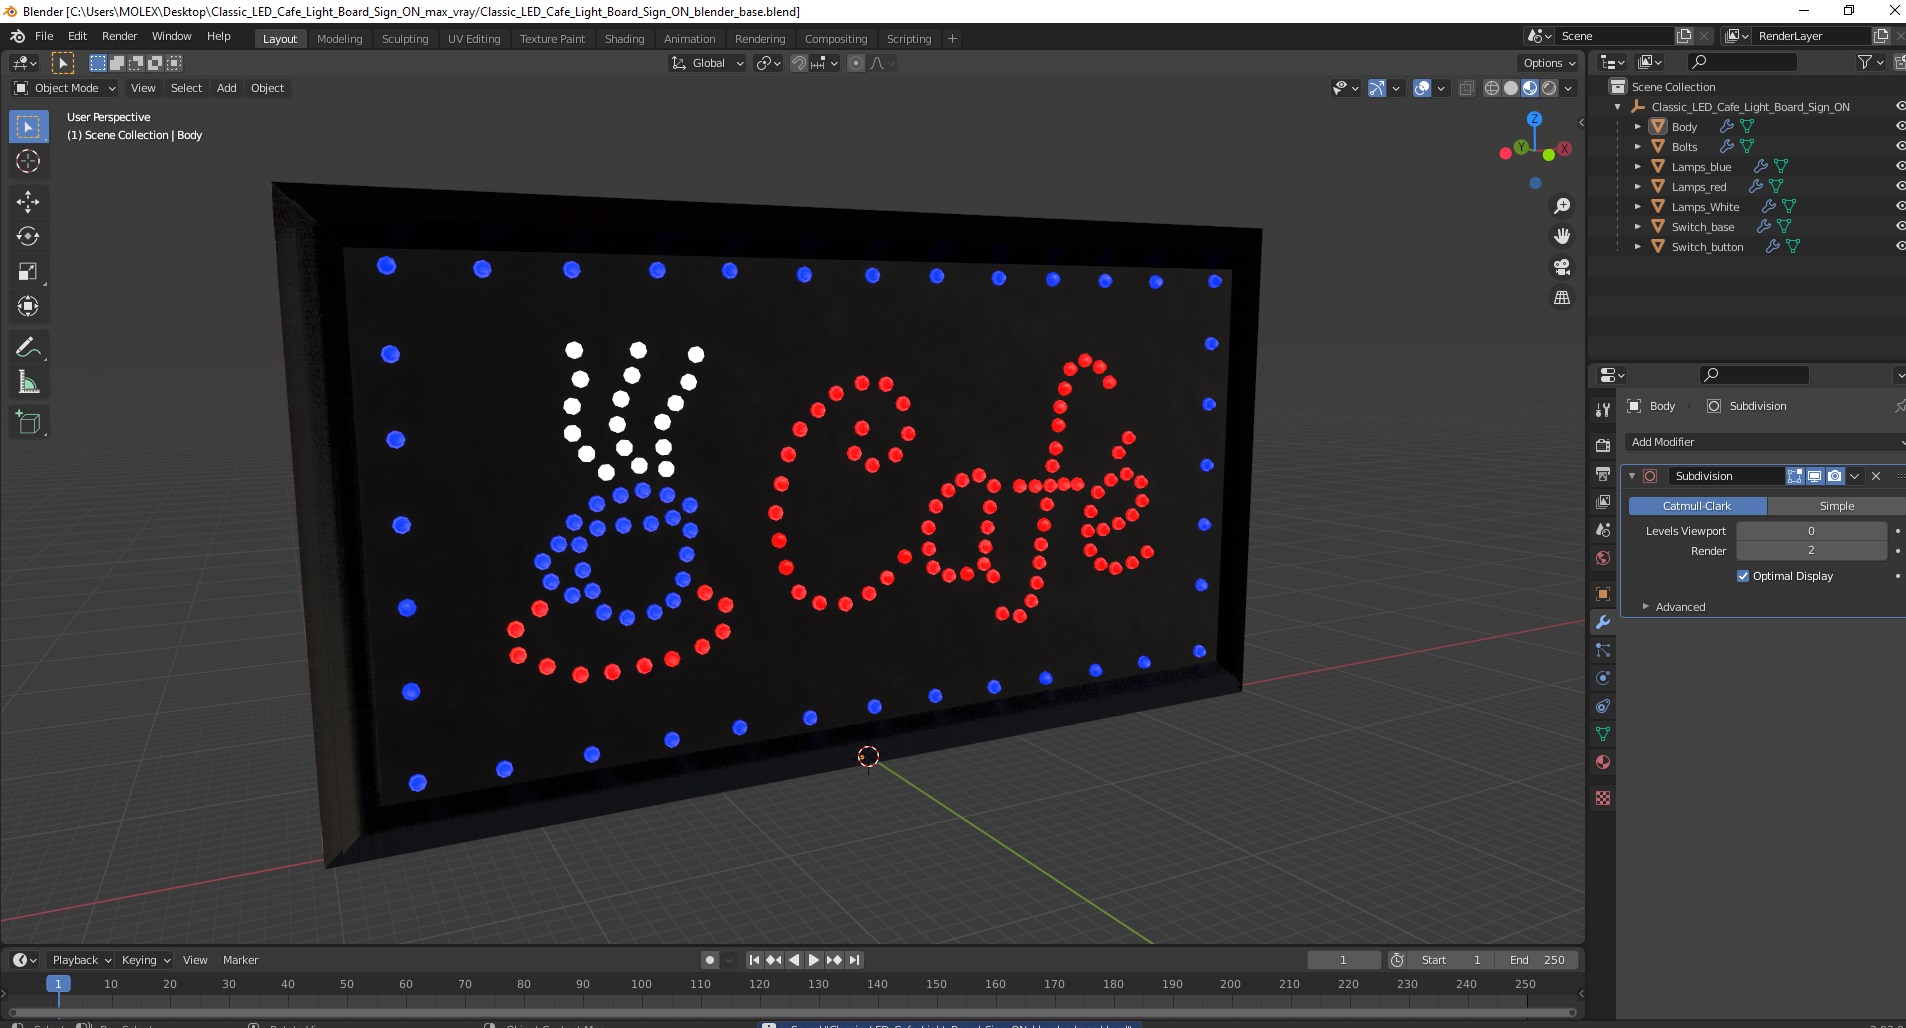Open the Object properties tab
1906x1028 pixels.
[x=1603, y=594]
